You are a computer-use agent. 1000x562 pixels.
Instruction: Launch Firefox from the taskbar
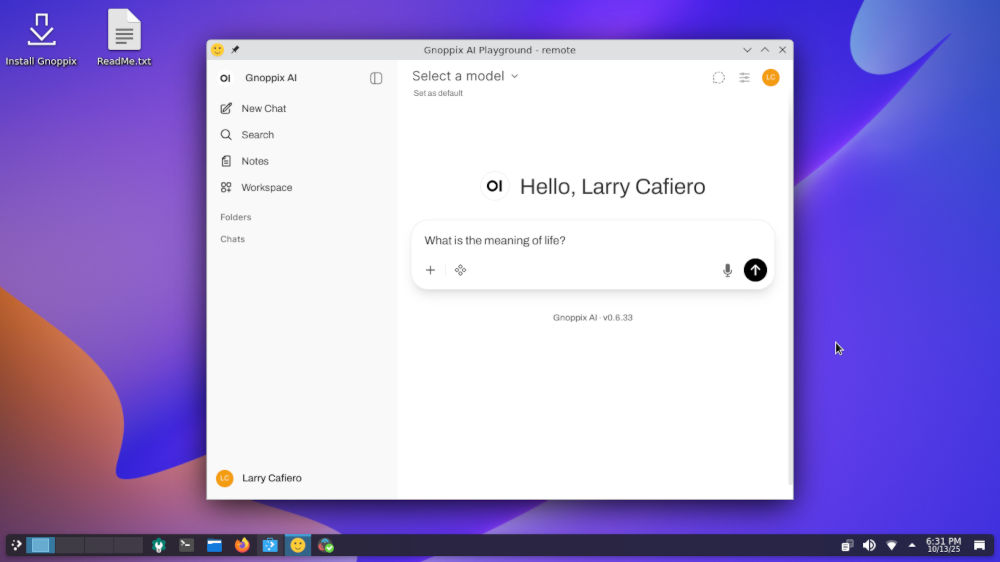[242, 545]
